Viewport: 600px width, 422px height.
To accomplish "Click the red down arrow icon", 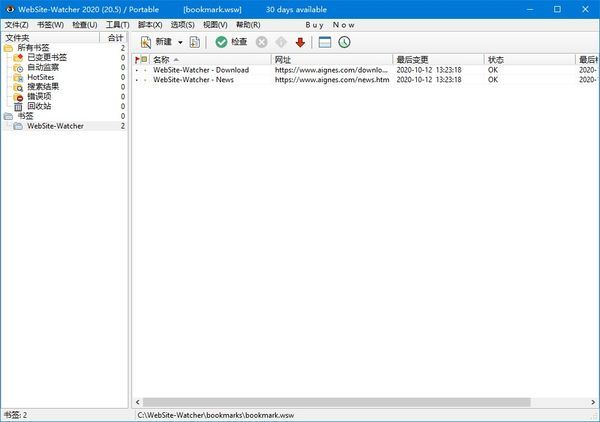I will coord(300,42).
